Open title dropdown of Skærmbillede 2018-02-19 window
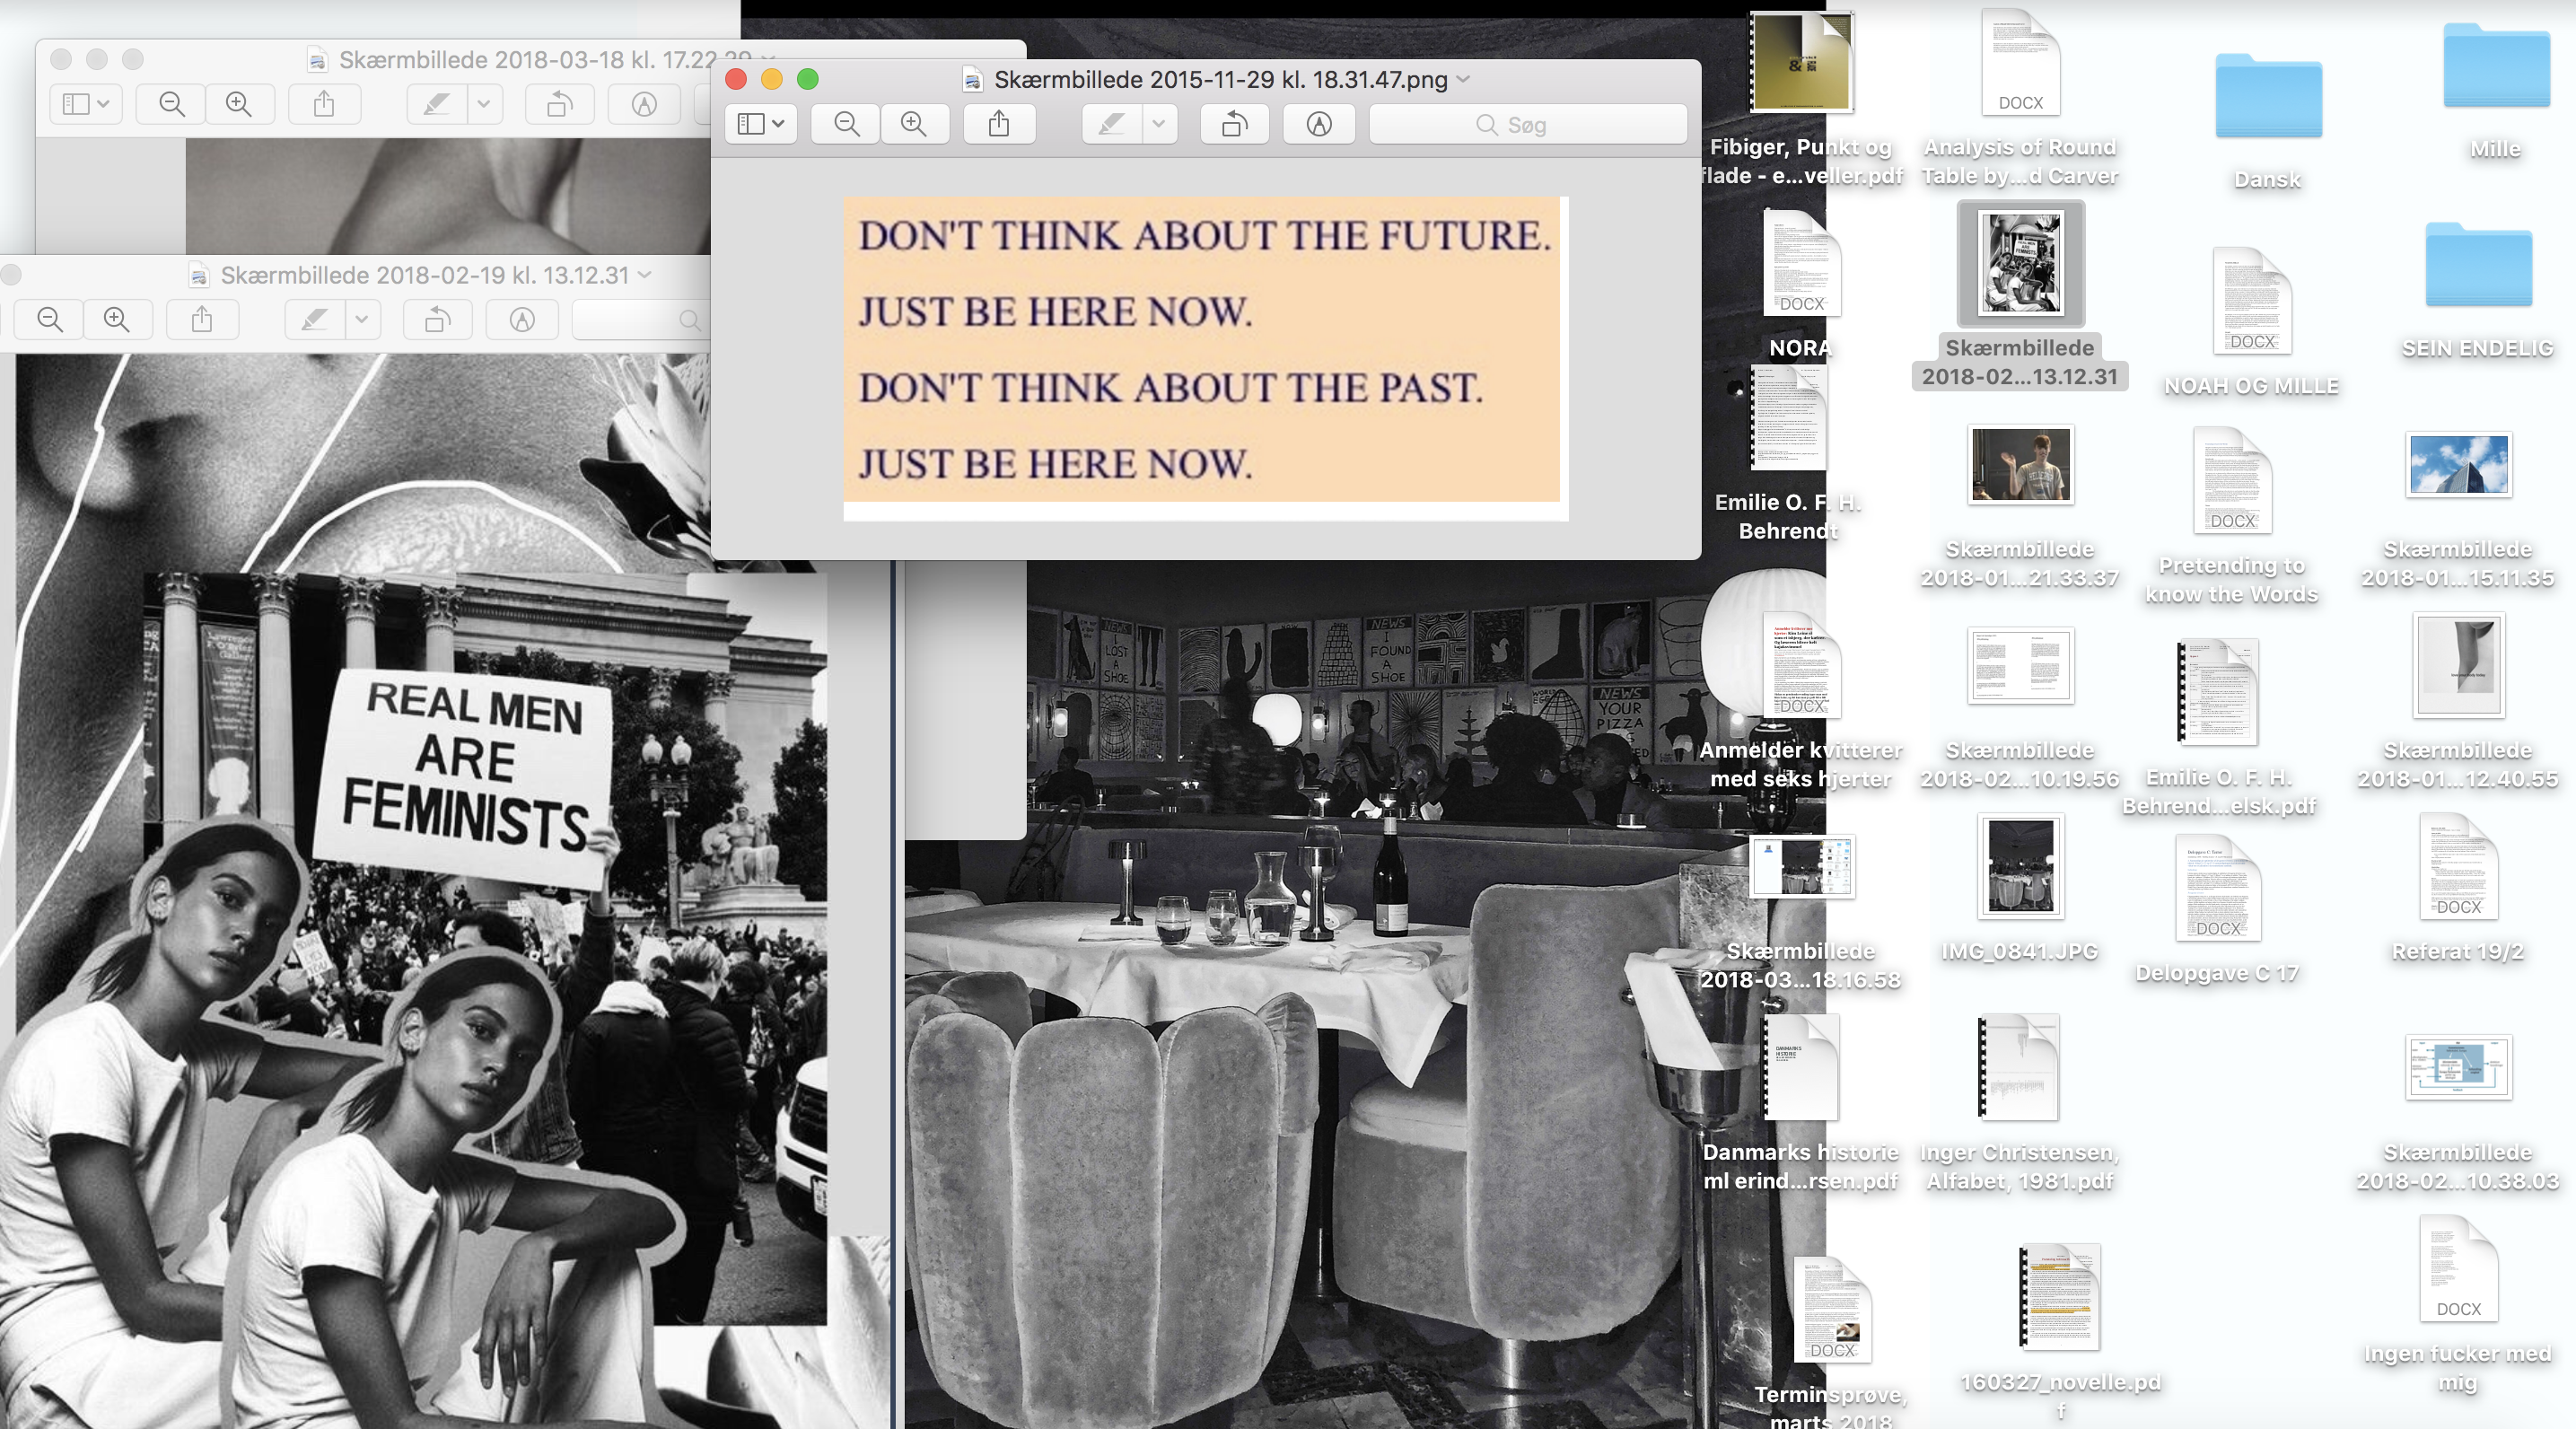Viewport: 2576px width, 1429px height. (645, 275)
